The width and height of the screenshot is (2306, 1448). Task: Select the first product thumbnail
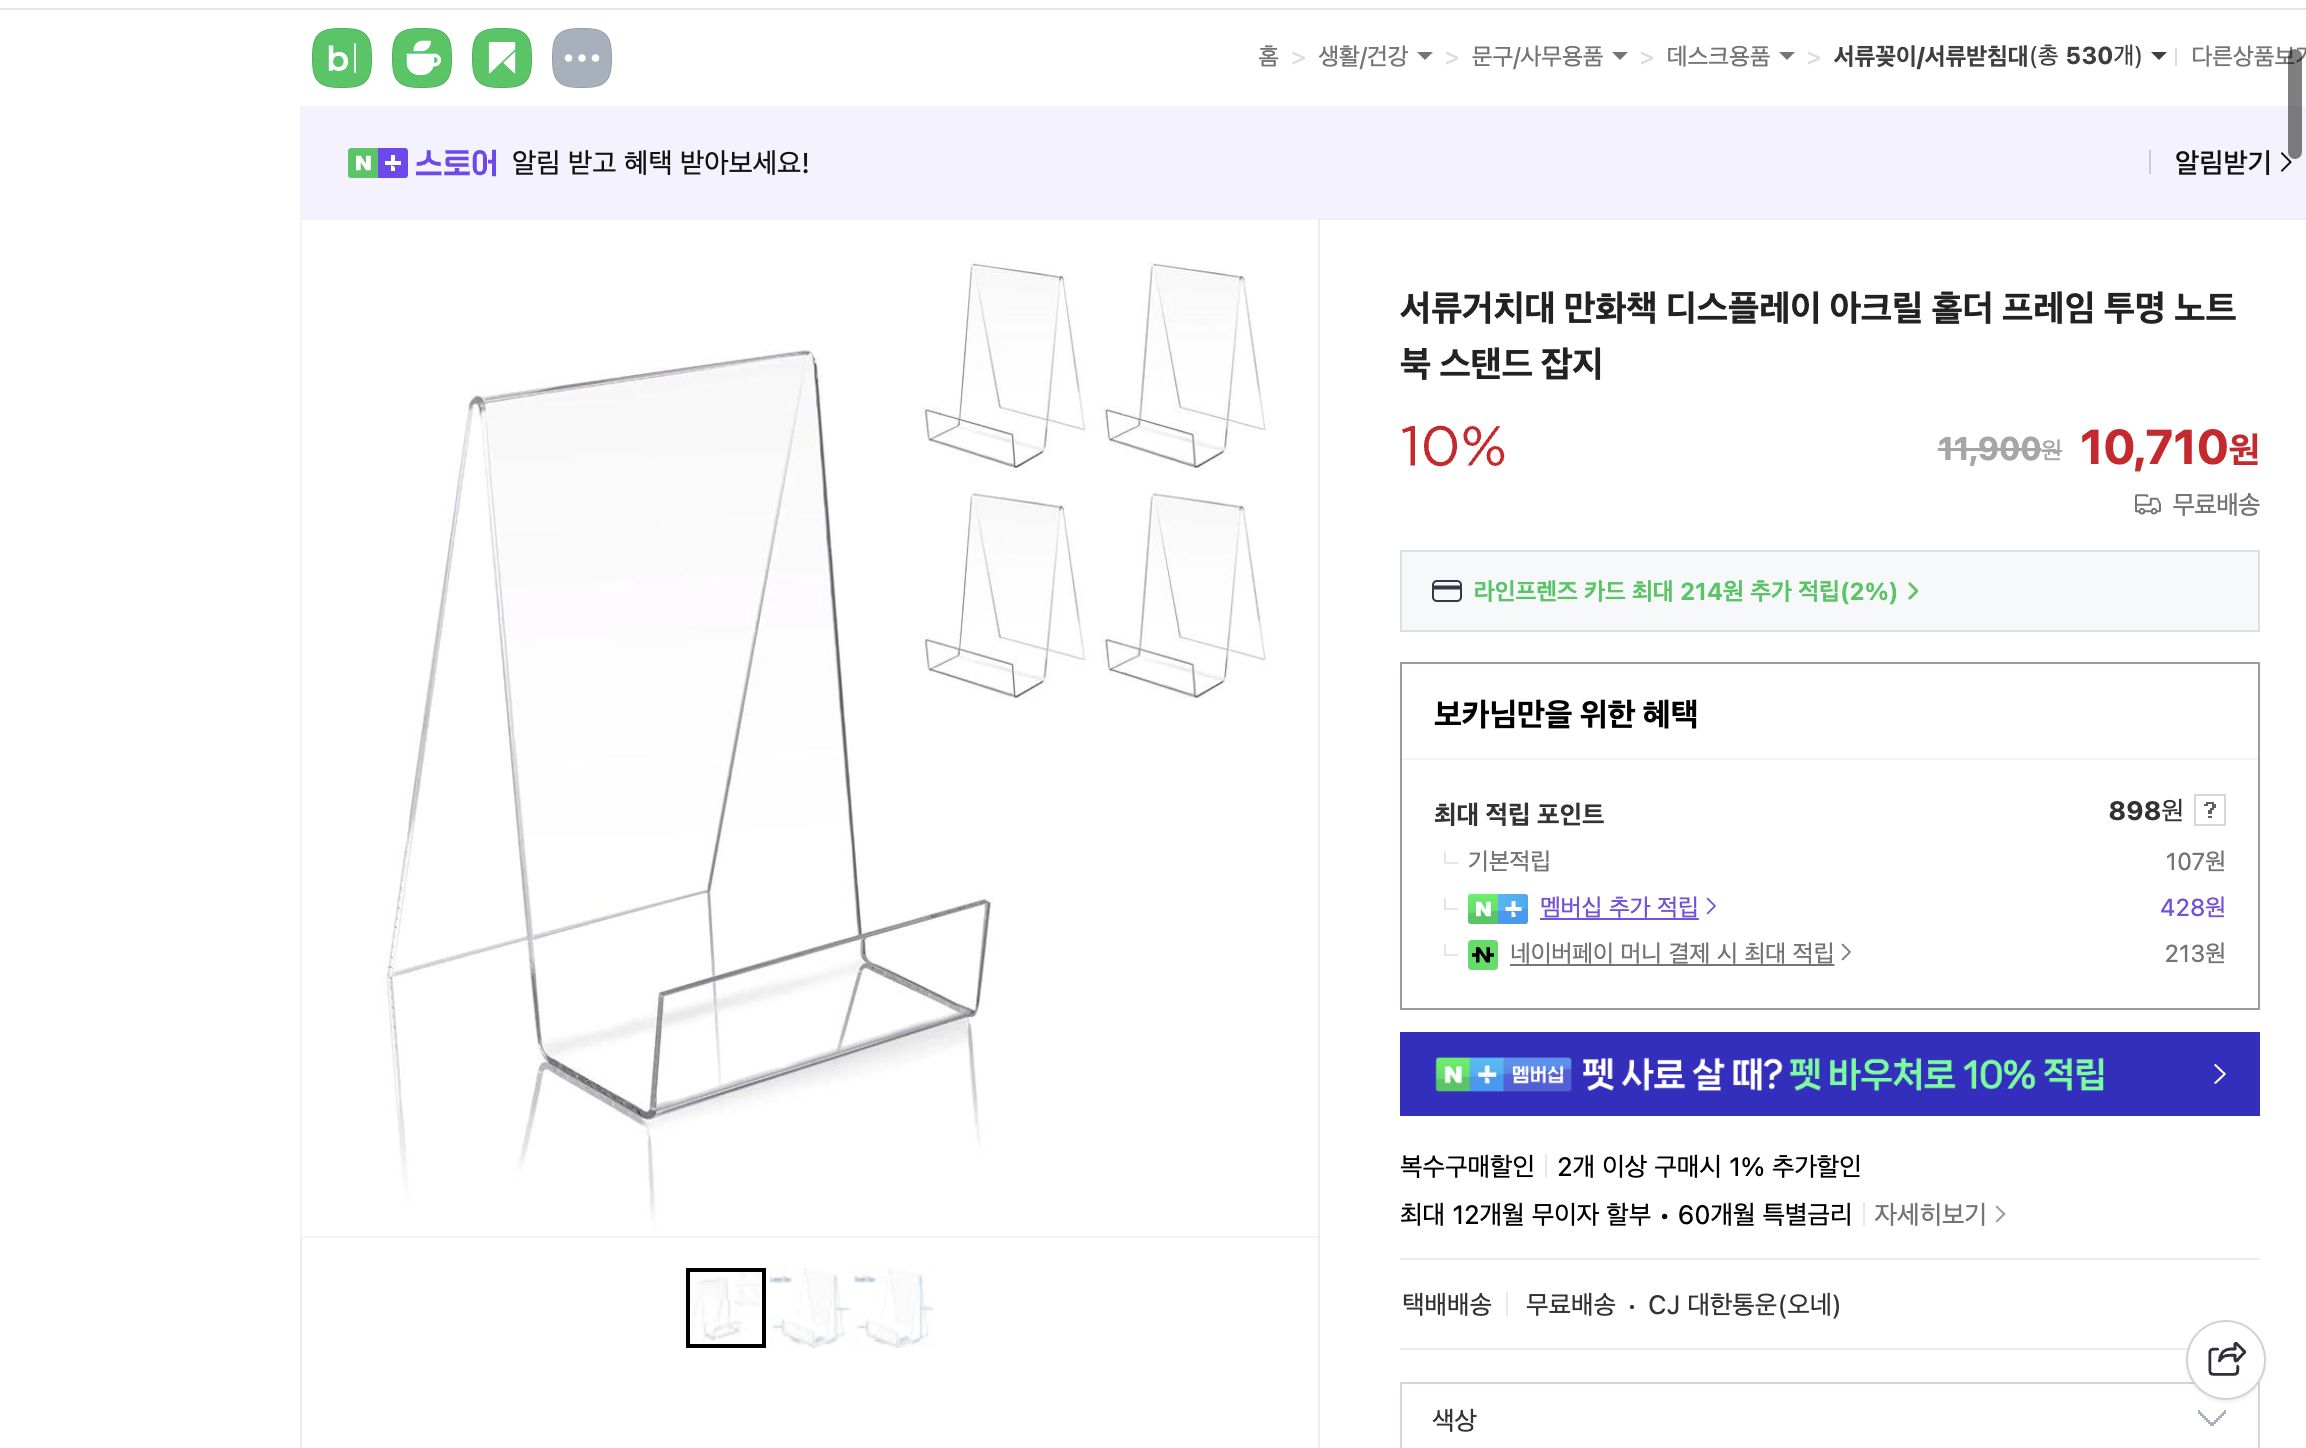point(725,1306)
